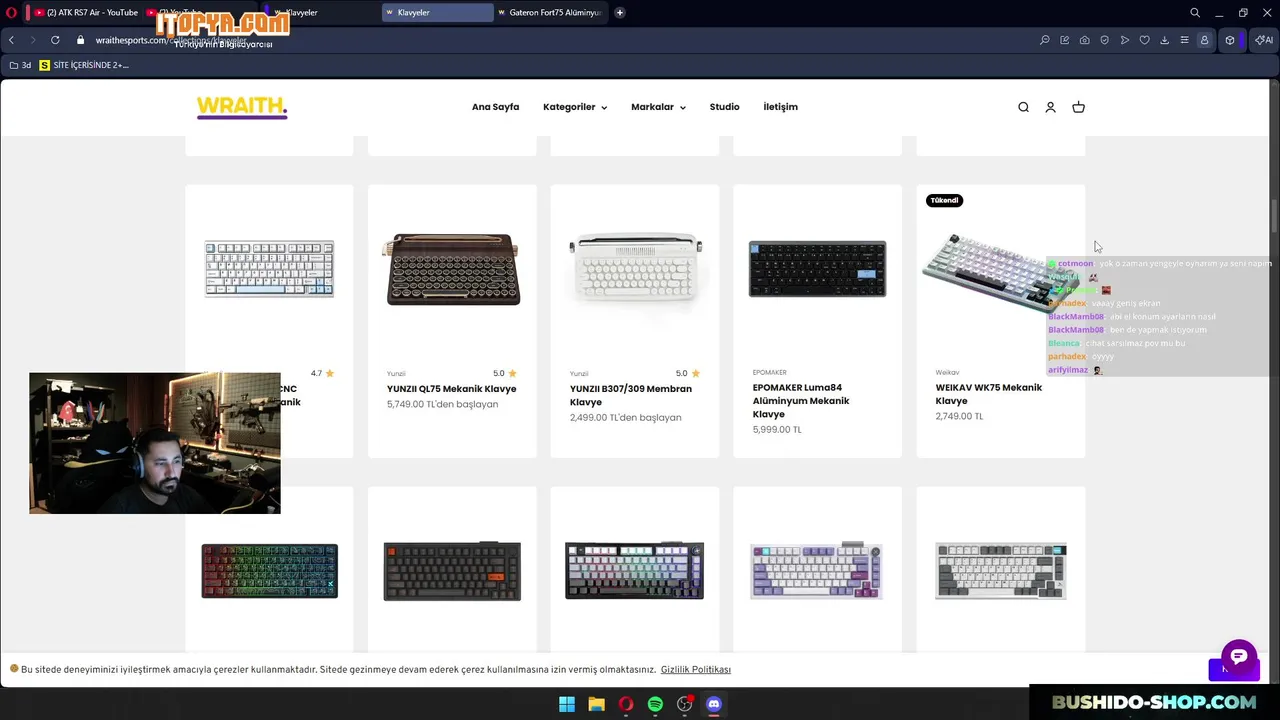The height and width of the screenshot is (720, 1280).
Task: Expand the Kategoriler dropdown menu
Action: tap(575, 107)
